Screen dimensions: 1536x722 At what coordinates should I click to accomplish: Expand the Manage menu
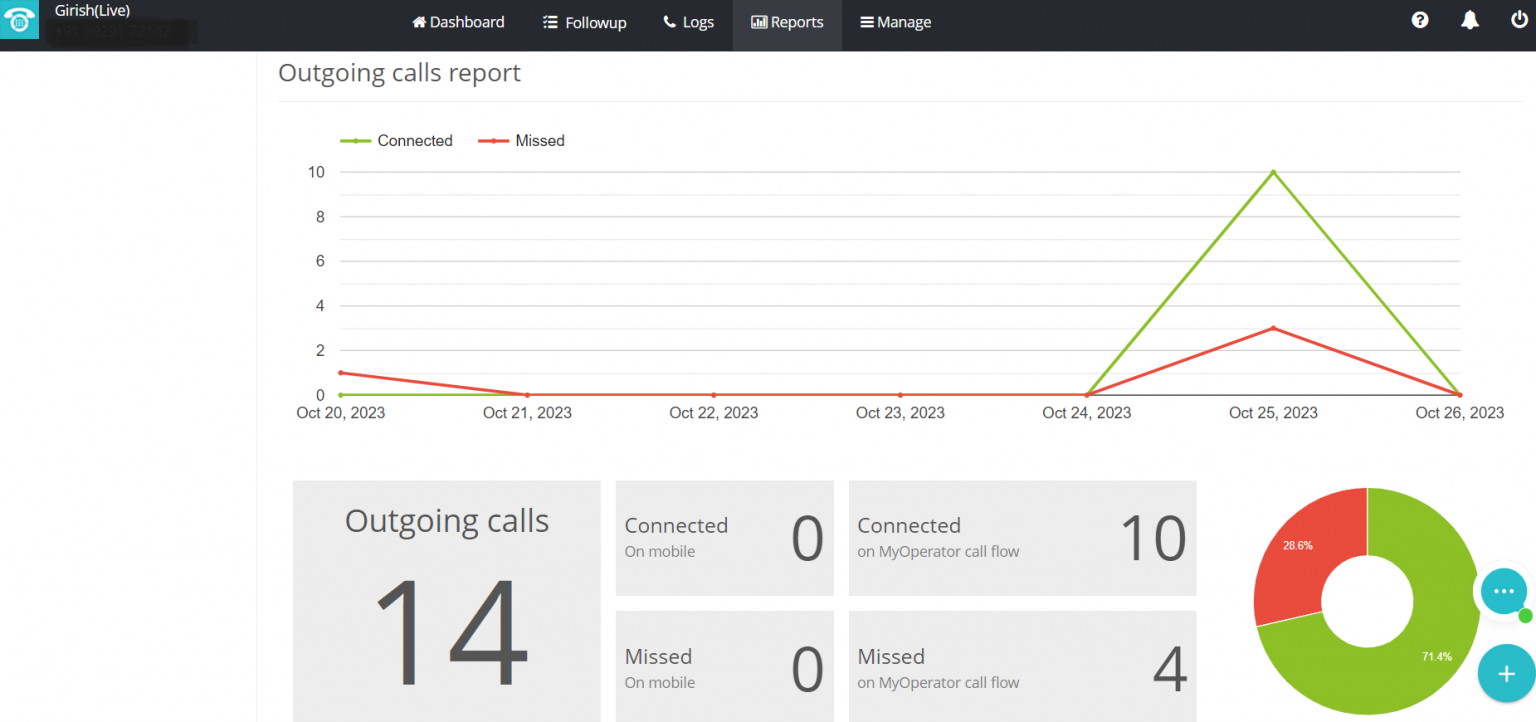pyautogui.click(x=895, y=21)
